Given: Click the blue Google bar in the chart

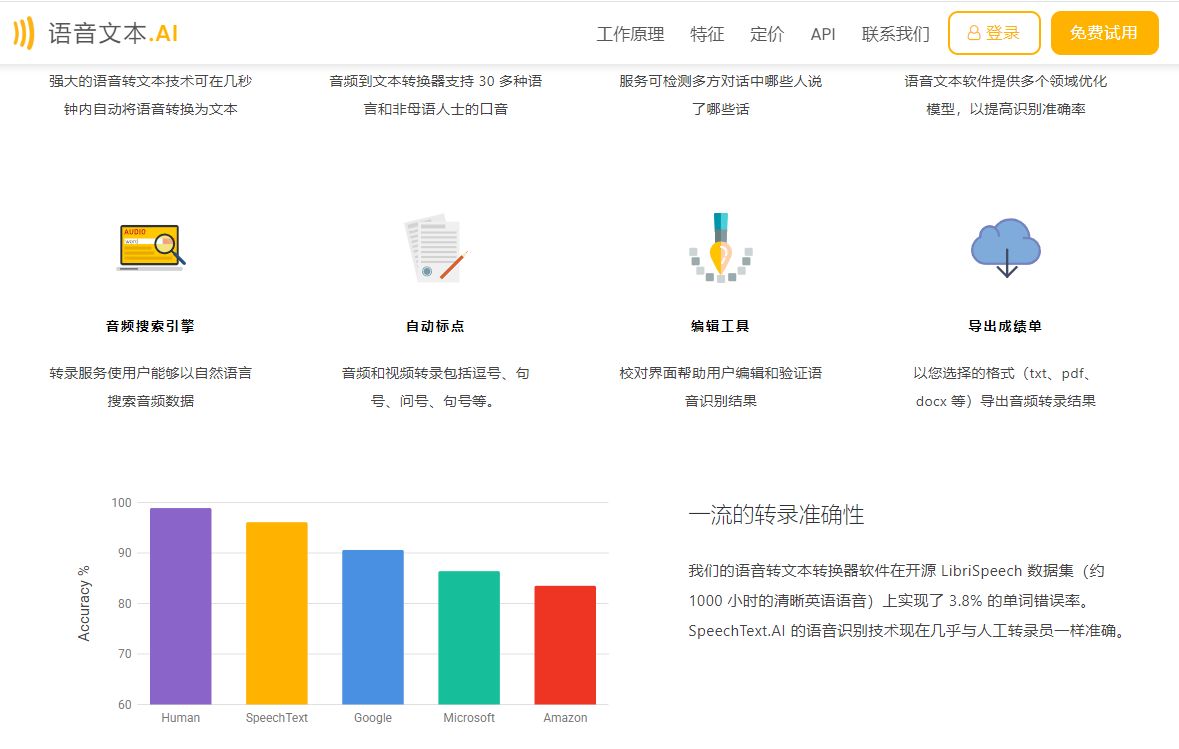Looking at the screenshot, I should 373,627.
